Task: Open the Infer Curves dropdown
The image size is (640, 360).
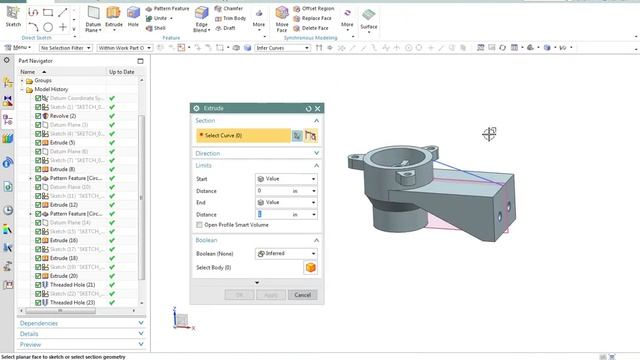Action: 282,48
